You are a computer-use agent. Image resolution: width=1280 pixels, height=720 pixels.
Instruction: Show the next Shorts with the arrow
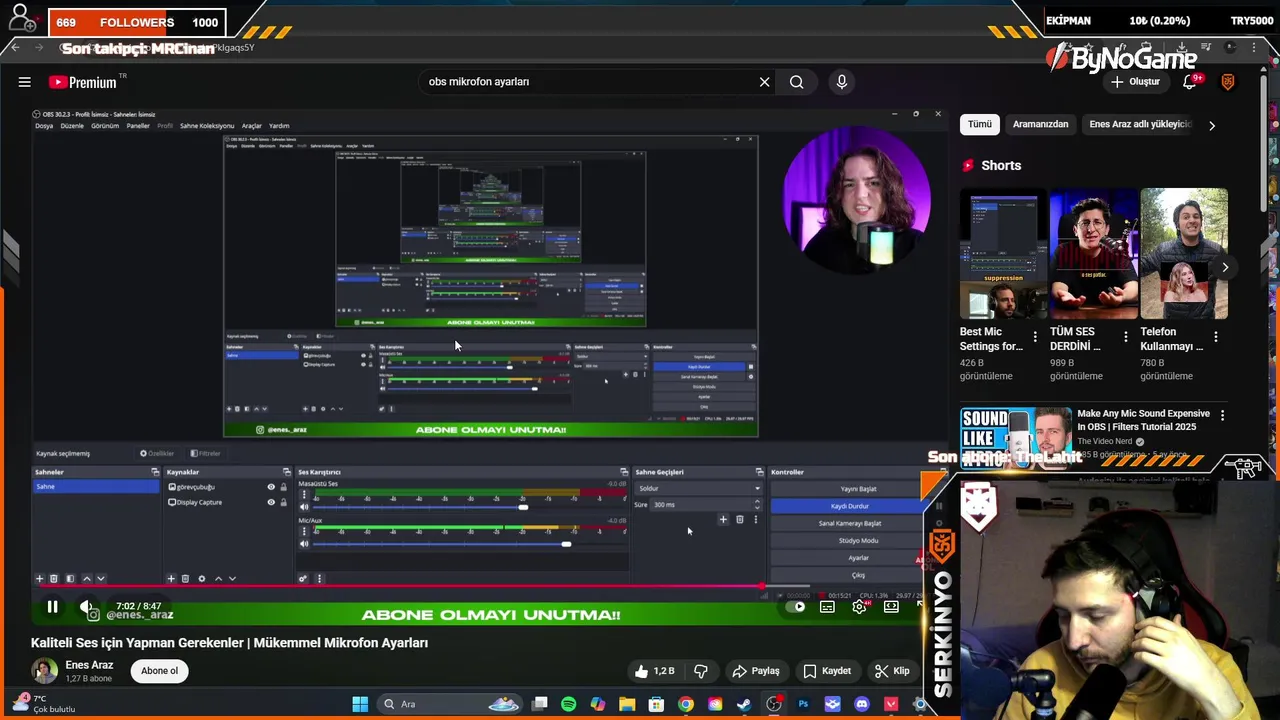click(x=1224, y=267)
